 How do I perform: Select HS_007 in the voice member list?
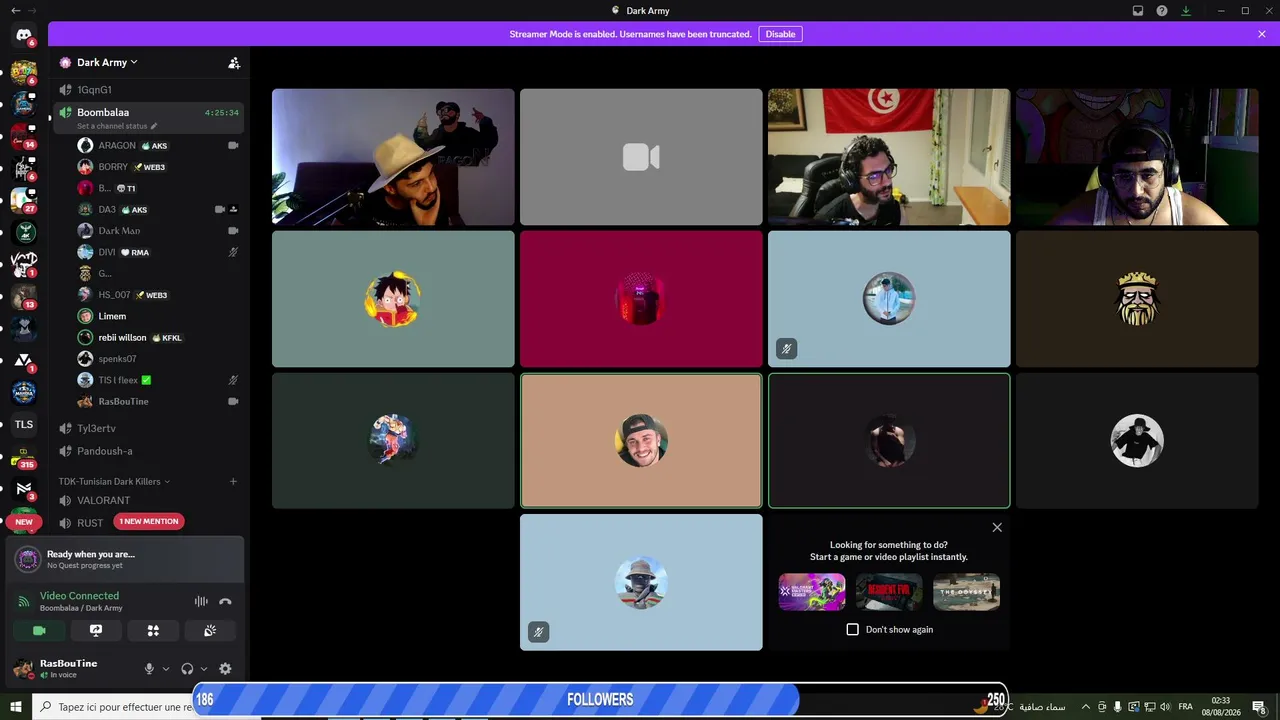coord(158,295)
